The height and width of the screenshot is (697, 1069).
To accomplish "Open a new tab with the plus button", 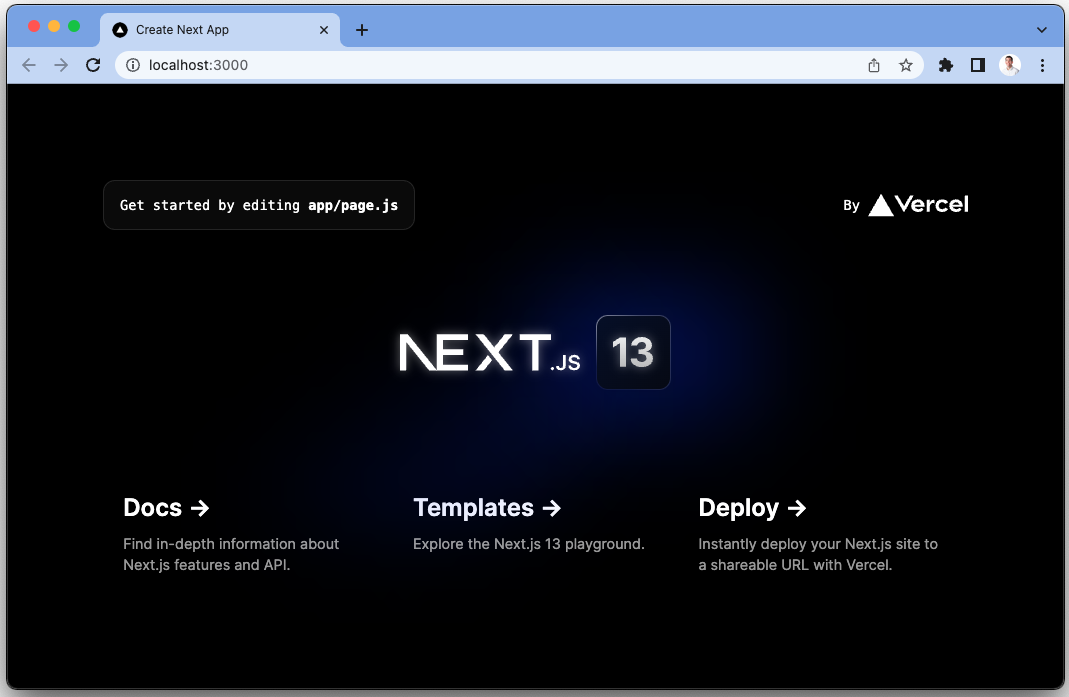I will pos(361,30).
